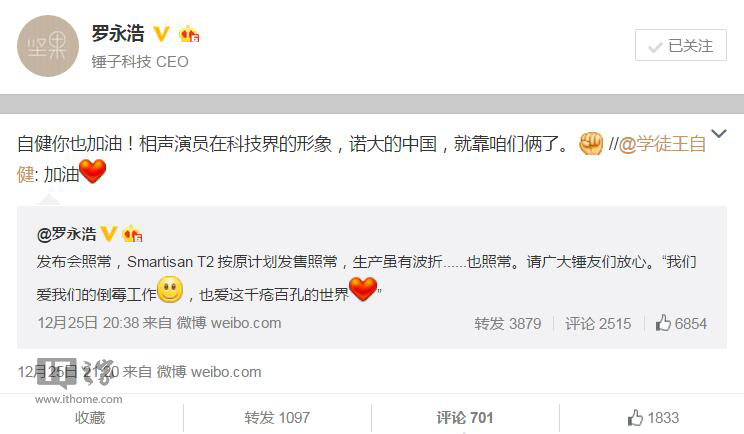The width and height of the screenshot is (744, 434).
Task: Toggle the 已关注 follow button
Action: tap(681, 45)
